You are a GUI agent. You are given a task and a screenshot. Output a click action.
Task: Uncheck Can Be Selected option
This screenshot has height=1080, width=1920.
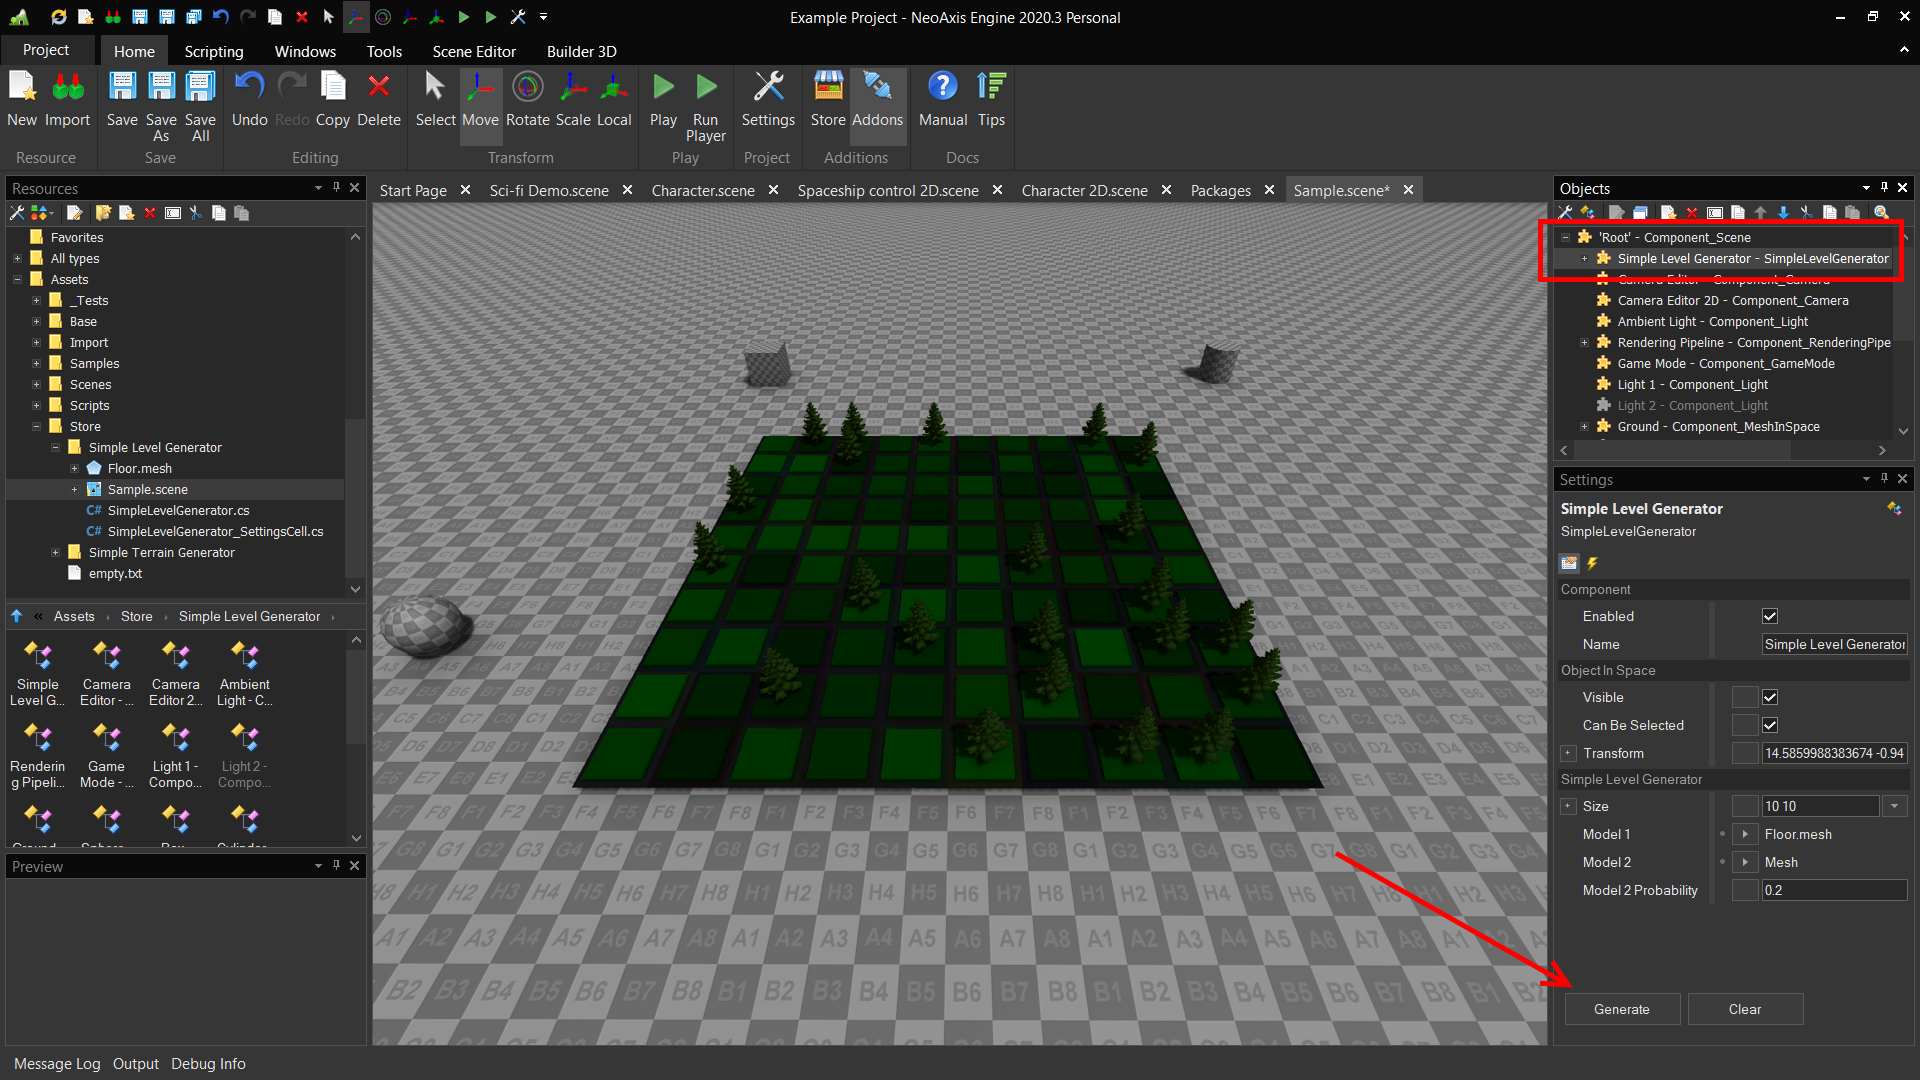(1770, 725)
